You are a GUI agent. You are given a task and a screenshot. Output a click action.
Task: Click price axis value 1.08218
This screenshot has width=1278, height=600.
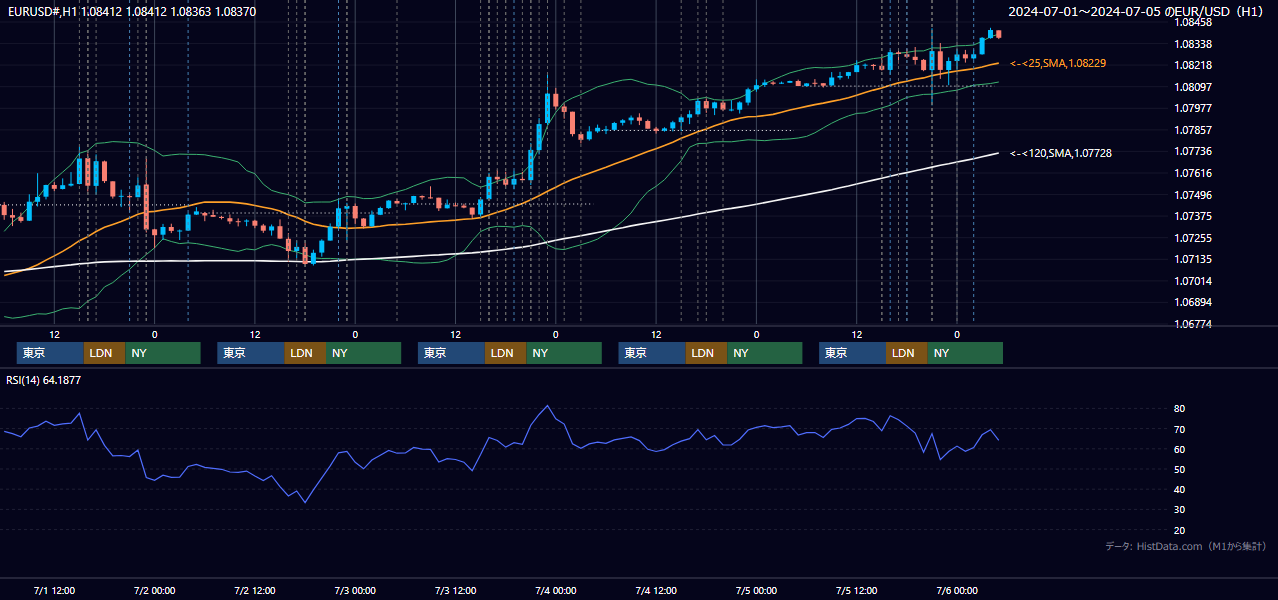pos(1193,65)
